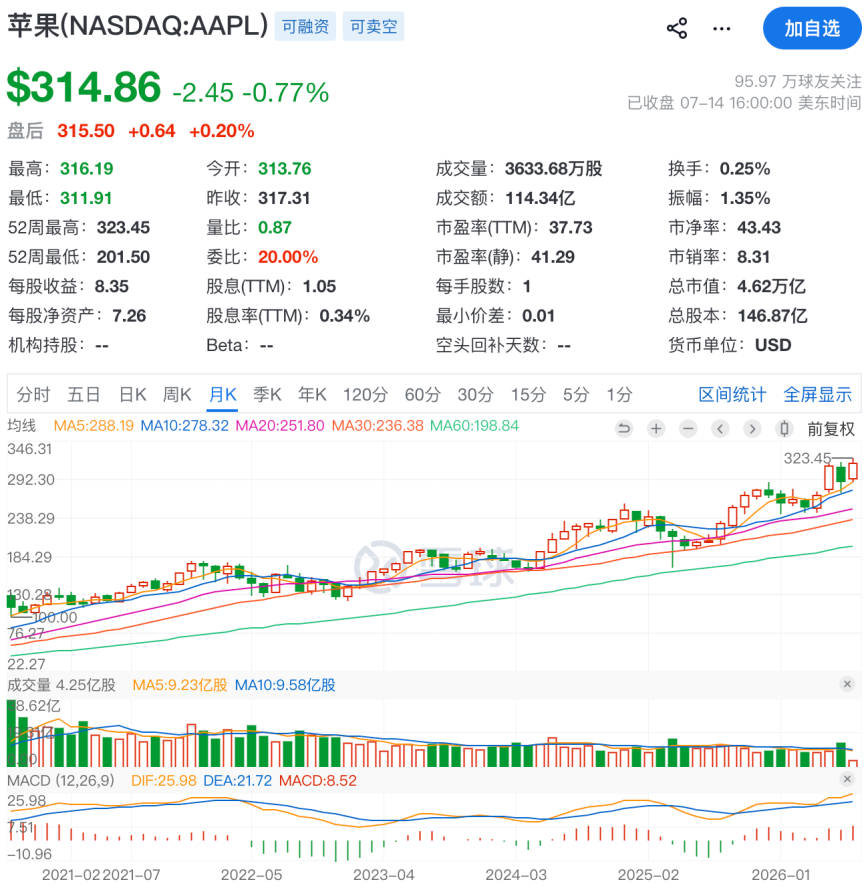This screenshot has width=866, height=892.
Task: Click after-hours price 315.50
Action: [x=86, y=131]
